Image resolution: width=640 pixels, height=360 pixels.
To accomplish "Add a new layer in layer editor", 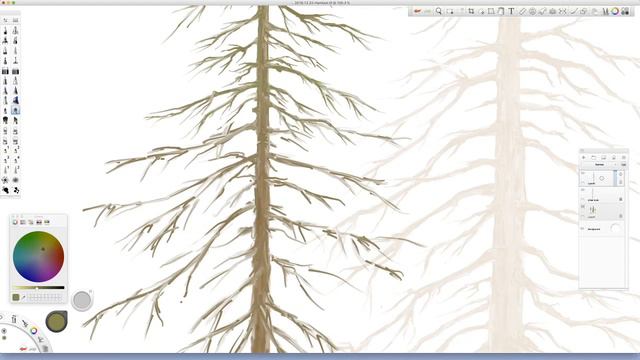I will [584, 158].
